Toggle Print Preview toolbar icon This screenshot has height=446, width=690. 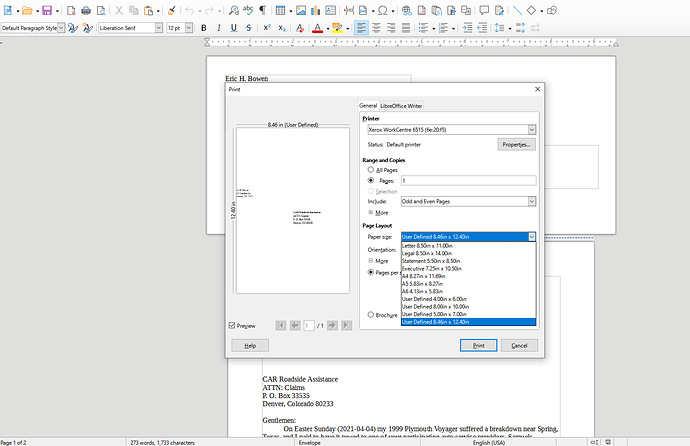click(101, 10)
